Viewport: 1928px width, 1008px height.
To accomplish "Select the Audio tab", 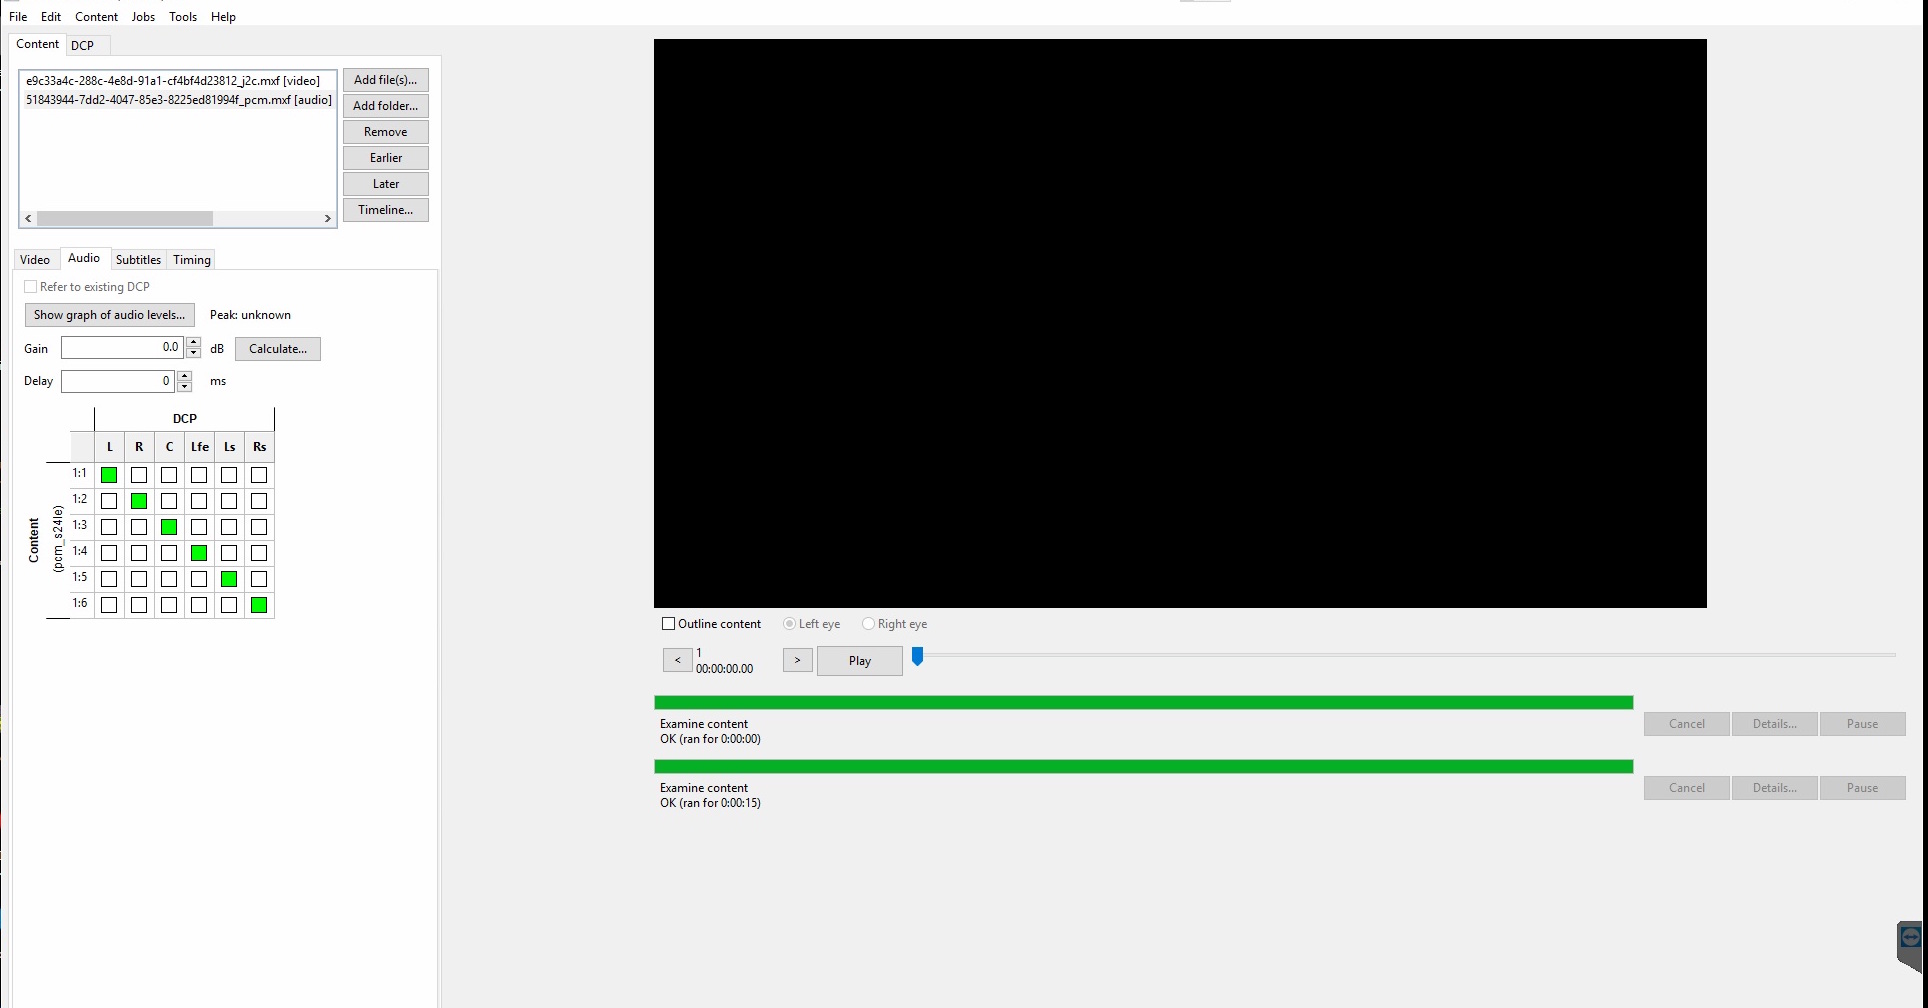I will point(84,258).
